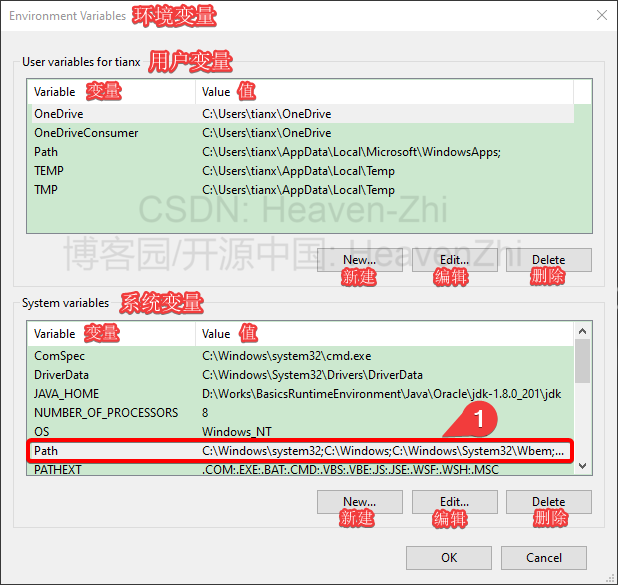Click Edit button under user variables
Viewport: 618px width, 585px height.
point(454,260)
